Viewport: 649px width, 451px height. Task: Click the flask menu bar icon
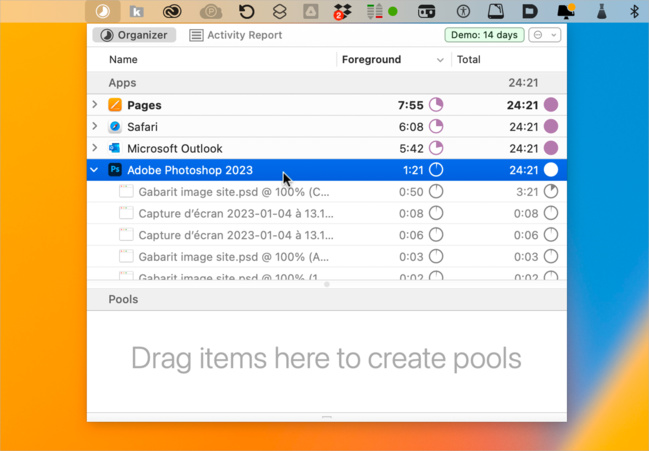point(601,12)
